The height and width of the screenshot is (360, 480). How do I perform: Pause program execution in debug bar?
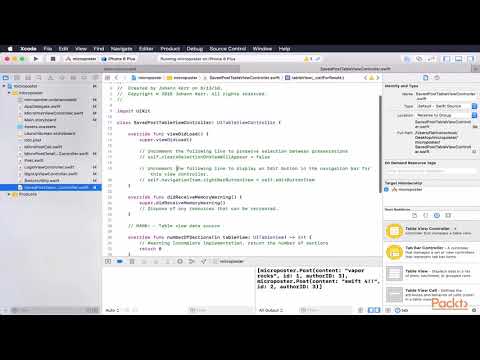132,262
